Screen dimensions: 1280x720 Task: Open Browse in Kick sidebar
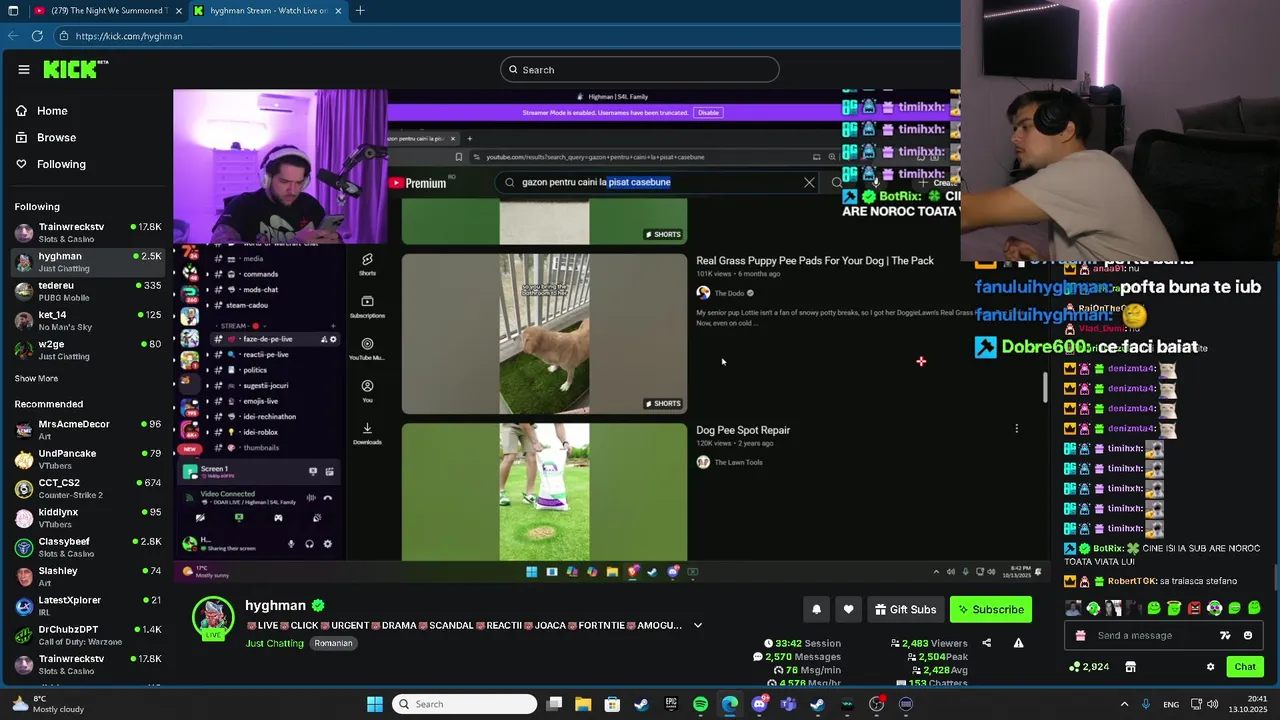click(x=56, y=138)
